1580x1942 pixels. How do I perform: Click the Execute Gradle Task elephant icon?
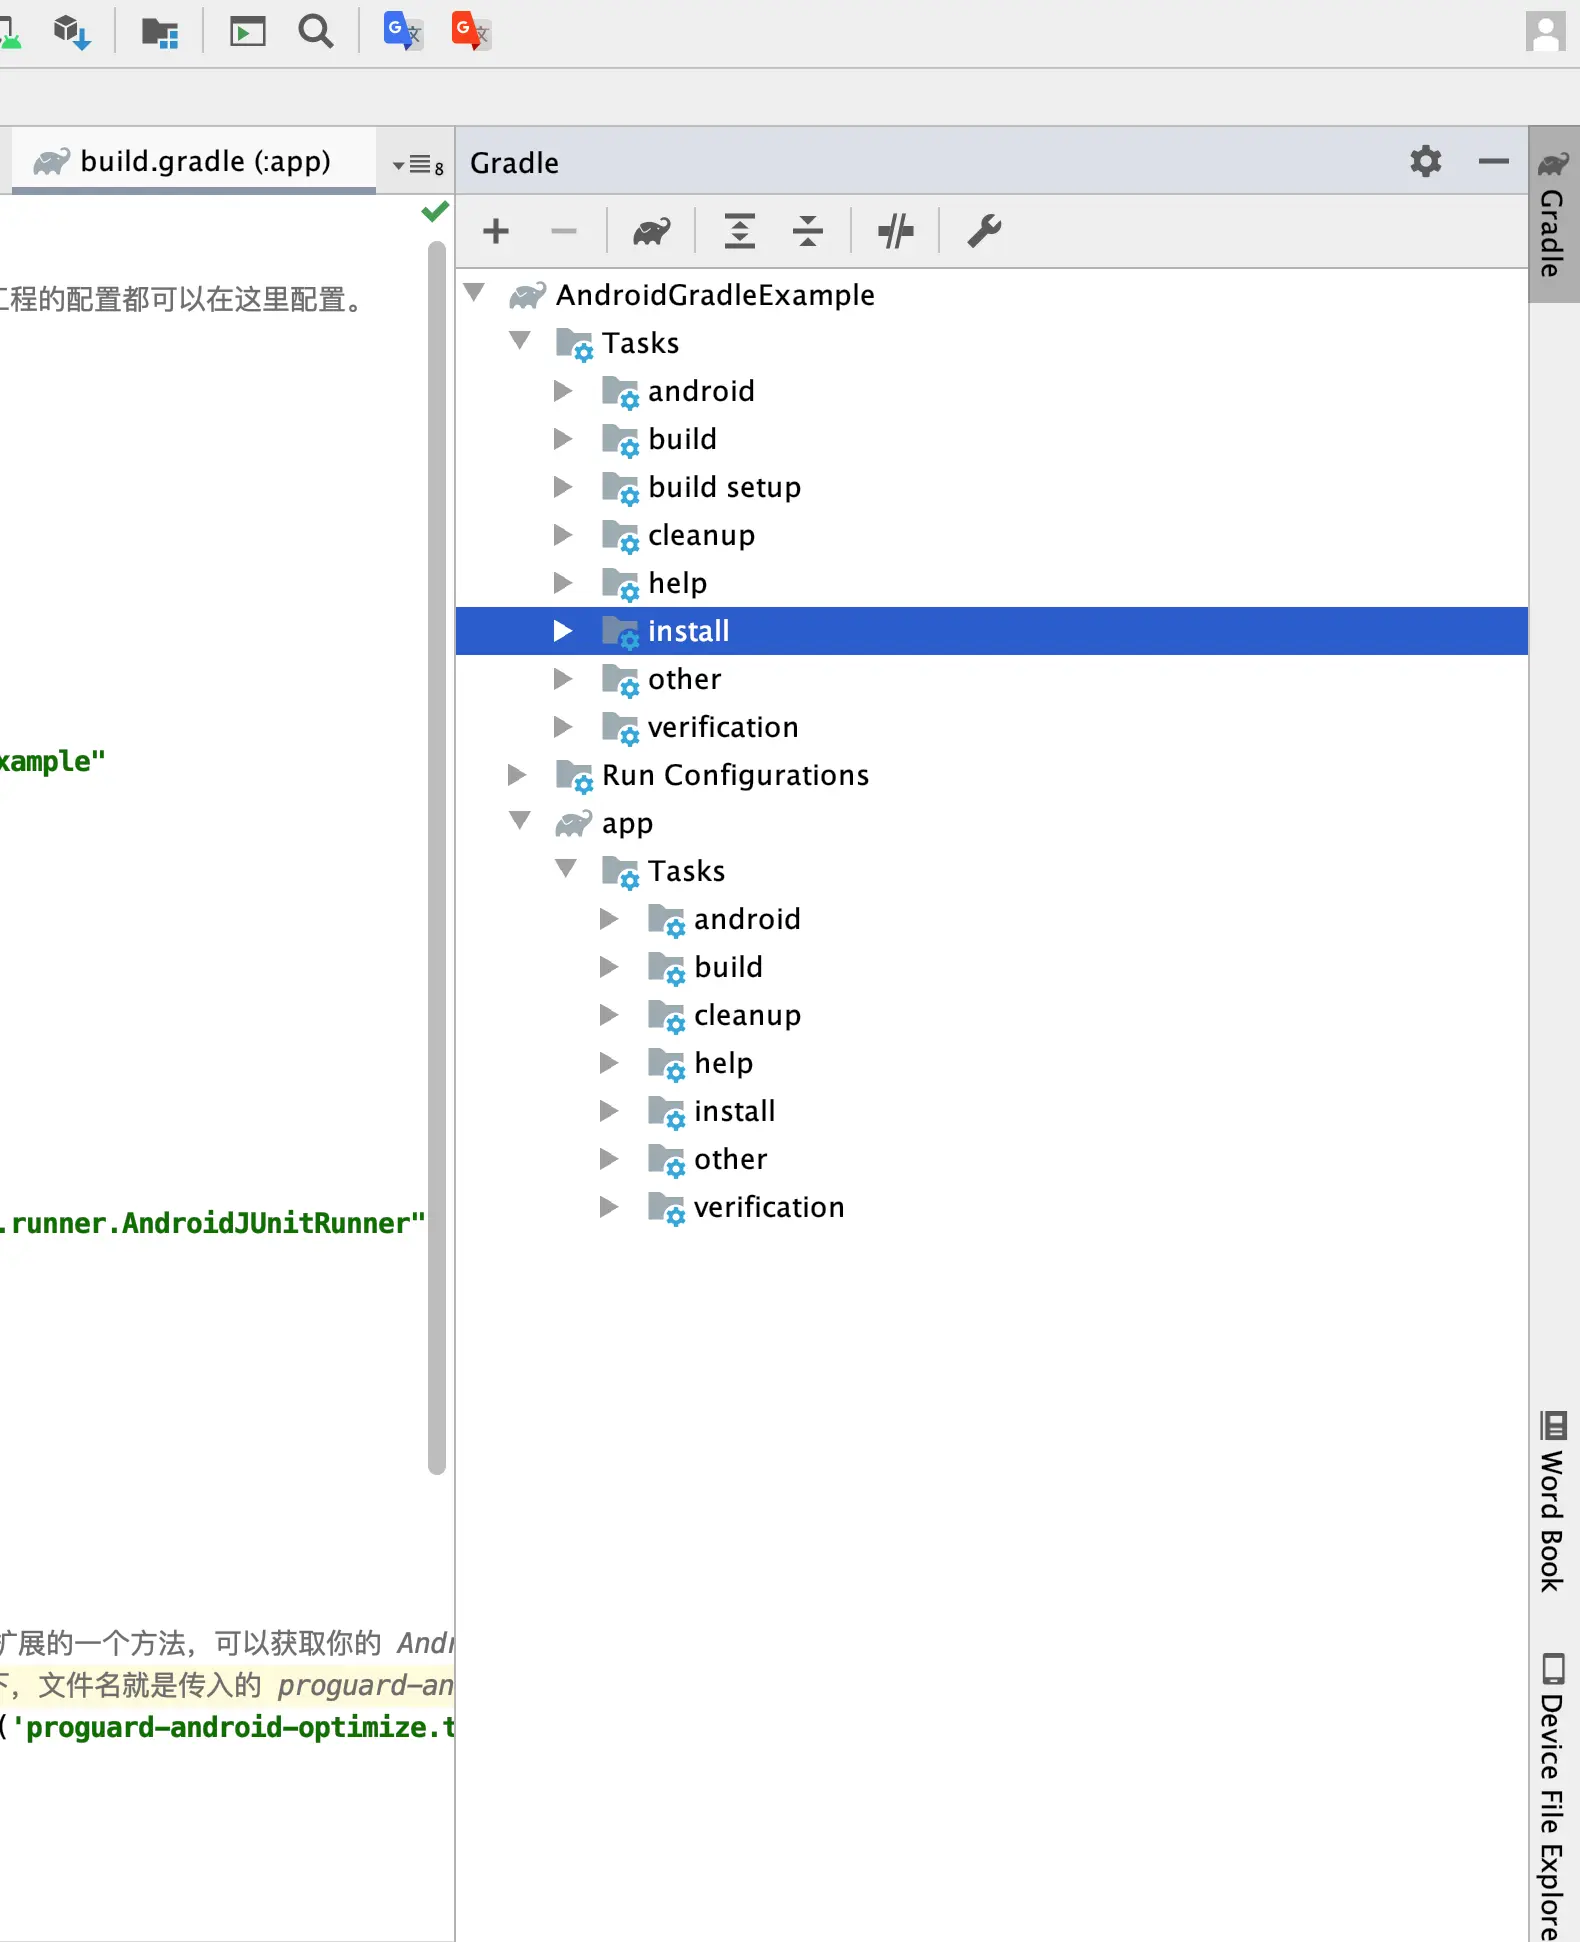pos(652,231)
